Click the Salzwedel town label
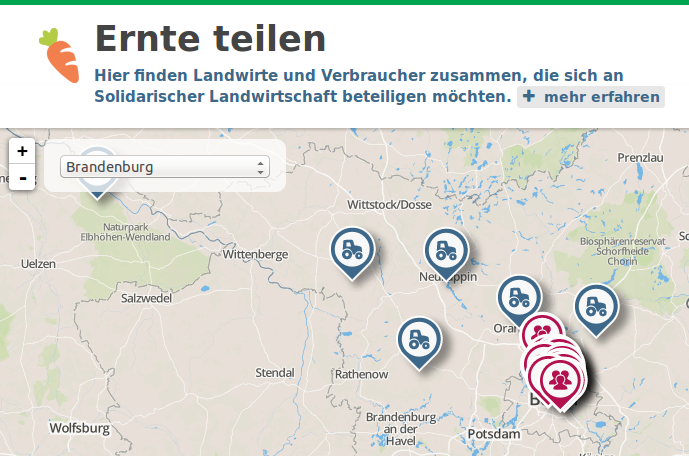 pos(146,298)
